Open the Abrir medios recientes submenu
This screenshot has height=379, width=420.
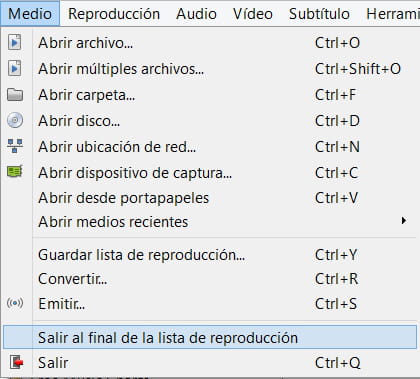tap(210, 222)
